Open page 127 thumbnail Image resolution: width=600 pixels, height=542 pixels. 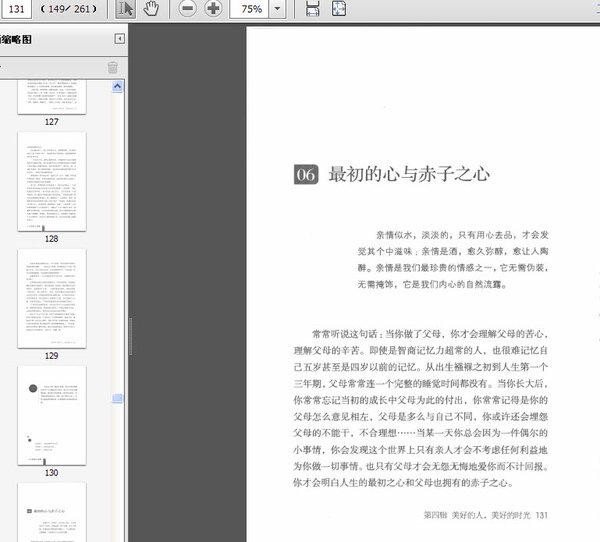pyautogui.click(x=52, y=97)
